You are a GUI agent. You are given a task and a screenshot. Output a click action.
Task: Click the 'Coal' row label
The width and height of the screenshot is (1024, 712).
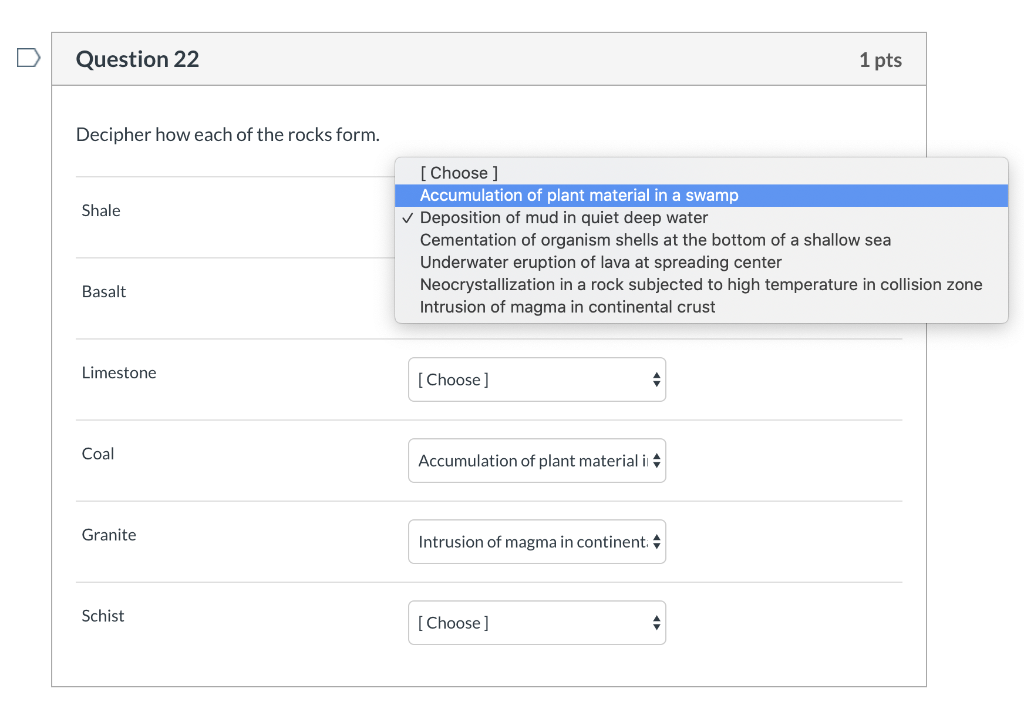[98, 453]
